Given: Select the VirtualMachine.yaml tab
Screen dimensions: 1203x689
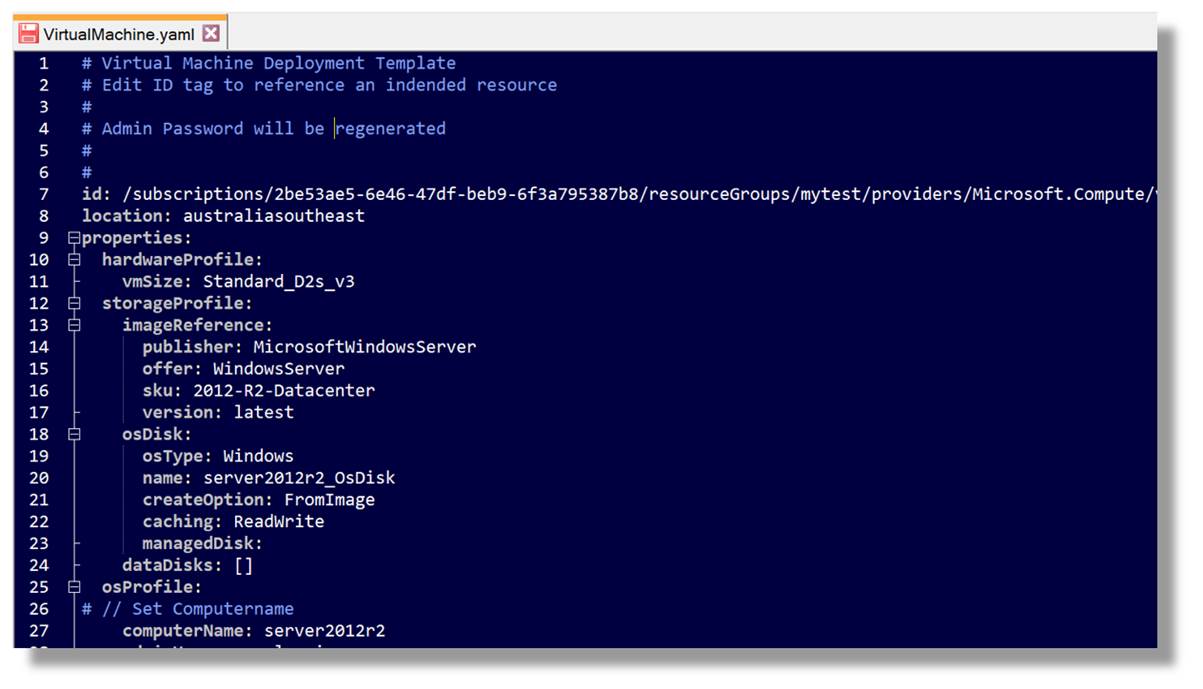Looking at the screenshot, I should point(120,33).
